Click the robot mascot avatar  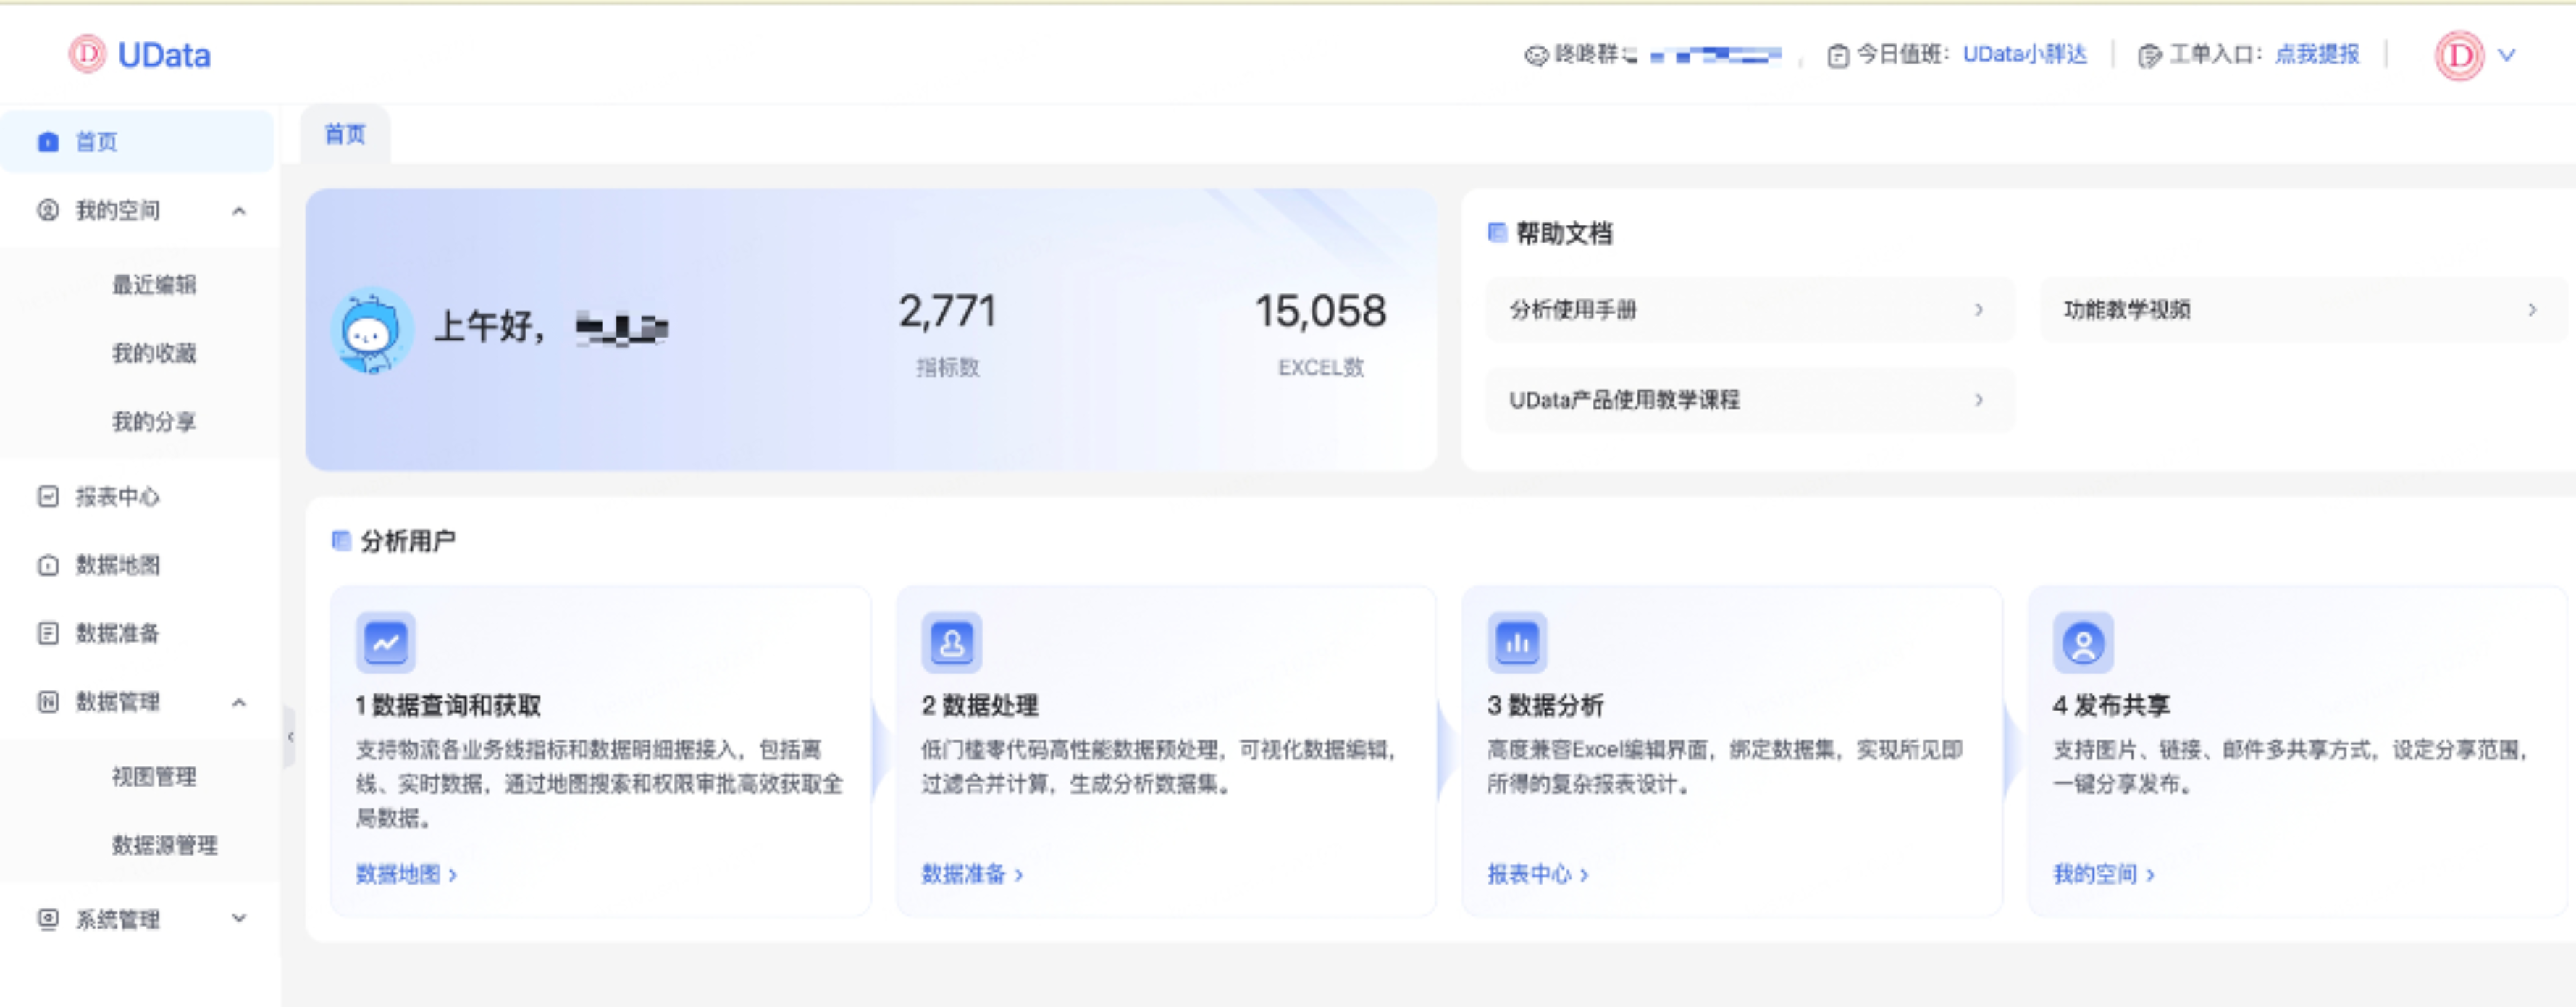point(371,330)
